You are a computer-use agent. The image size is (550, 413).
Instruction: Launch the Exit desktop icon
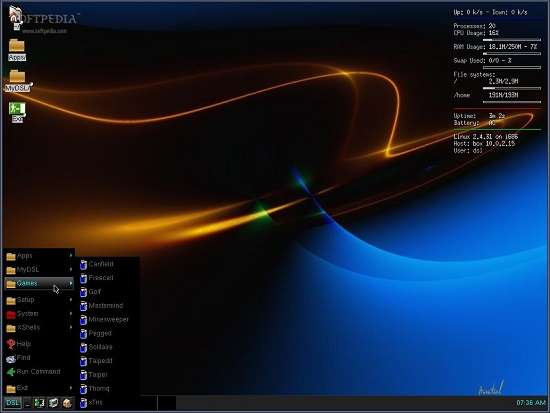click(17, 112)
